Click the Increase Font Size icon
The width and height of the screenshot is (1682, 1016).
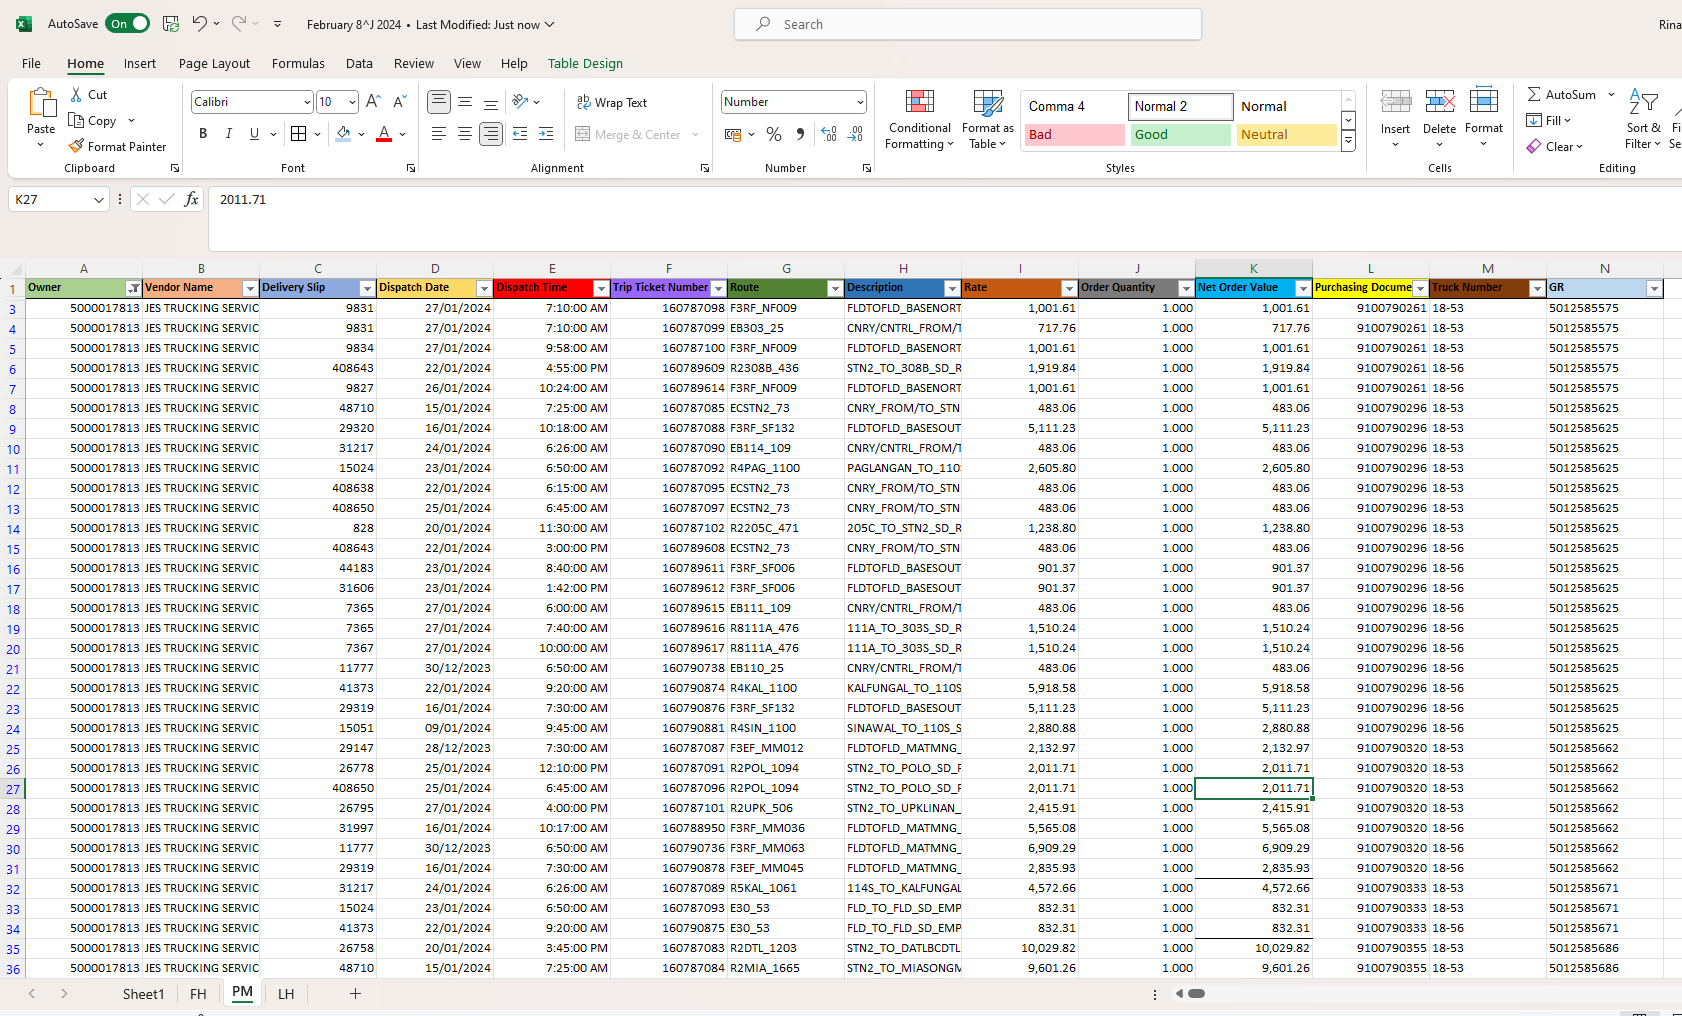pyautogui.click(x=373, y=102)
